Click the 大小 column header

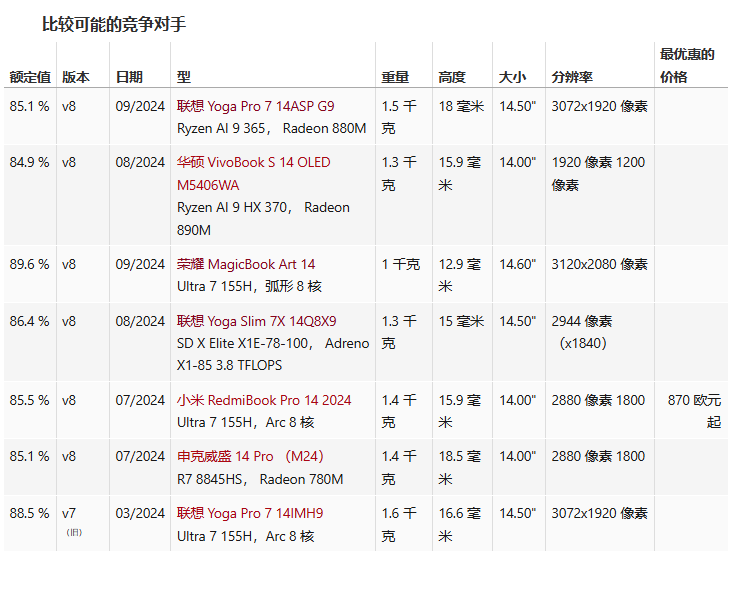[x=513, y=77]
